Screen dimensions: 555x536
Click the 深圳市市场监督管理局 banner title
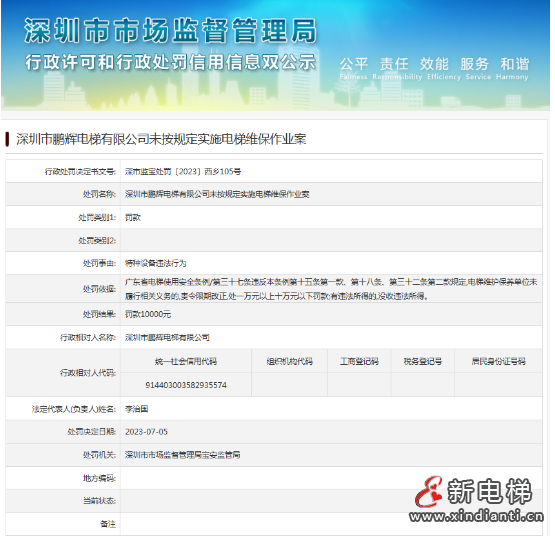[x=170, y=31]
